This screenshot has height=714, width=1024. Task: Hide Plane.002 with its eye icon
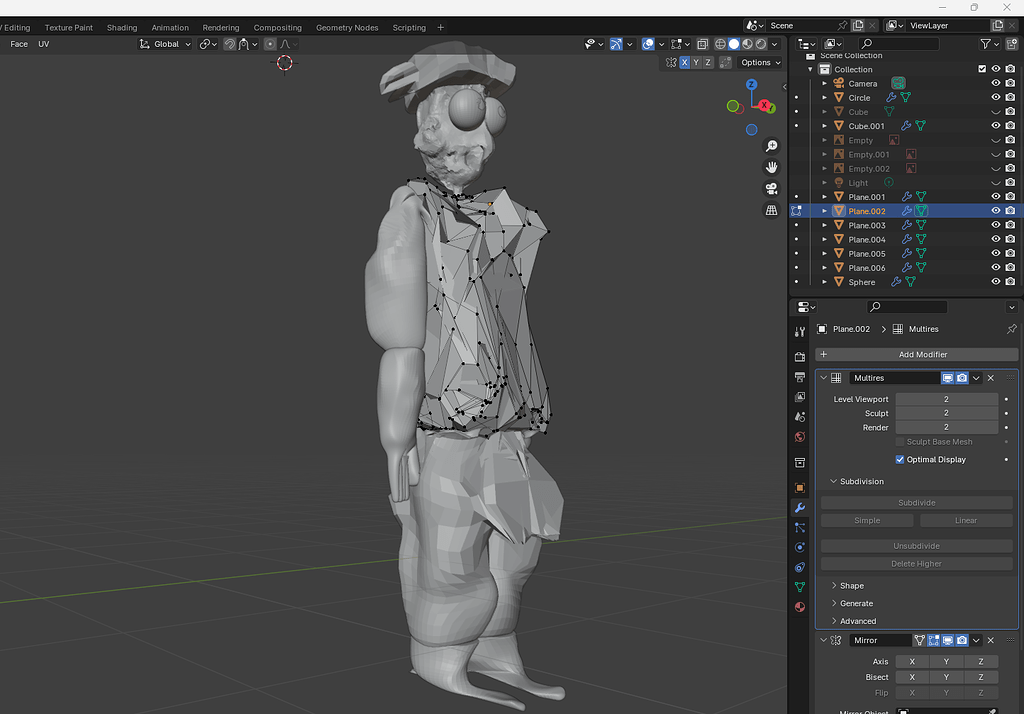pos(996,210)
